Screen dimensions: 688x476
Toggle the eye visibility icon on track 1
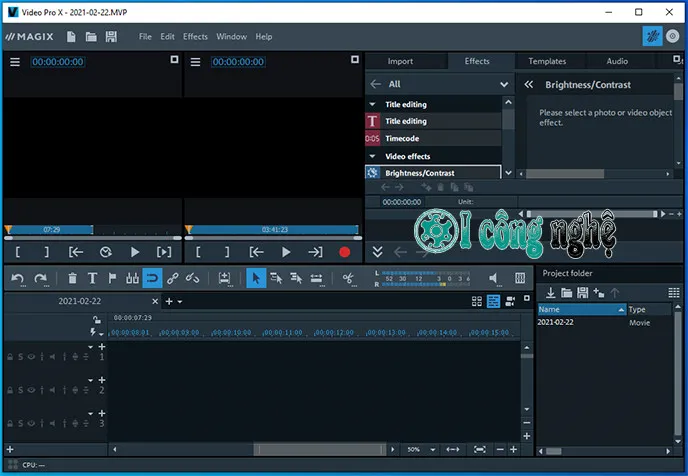[x=31, y=357]
